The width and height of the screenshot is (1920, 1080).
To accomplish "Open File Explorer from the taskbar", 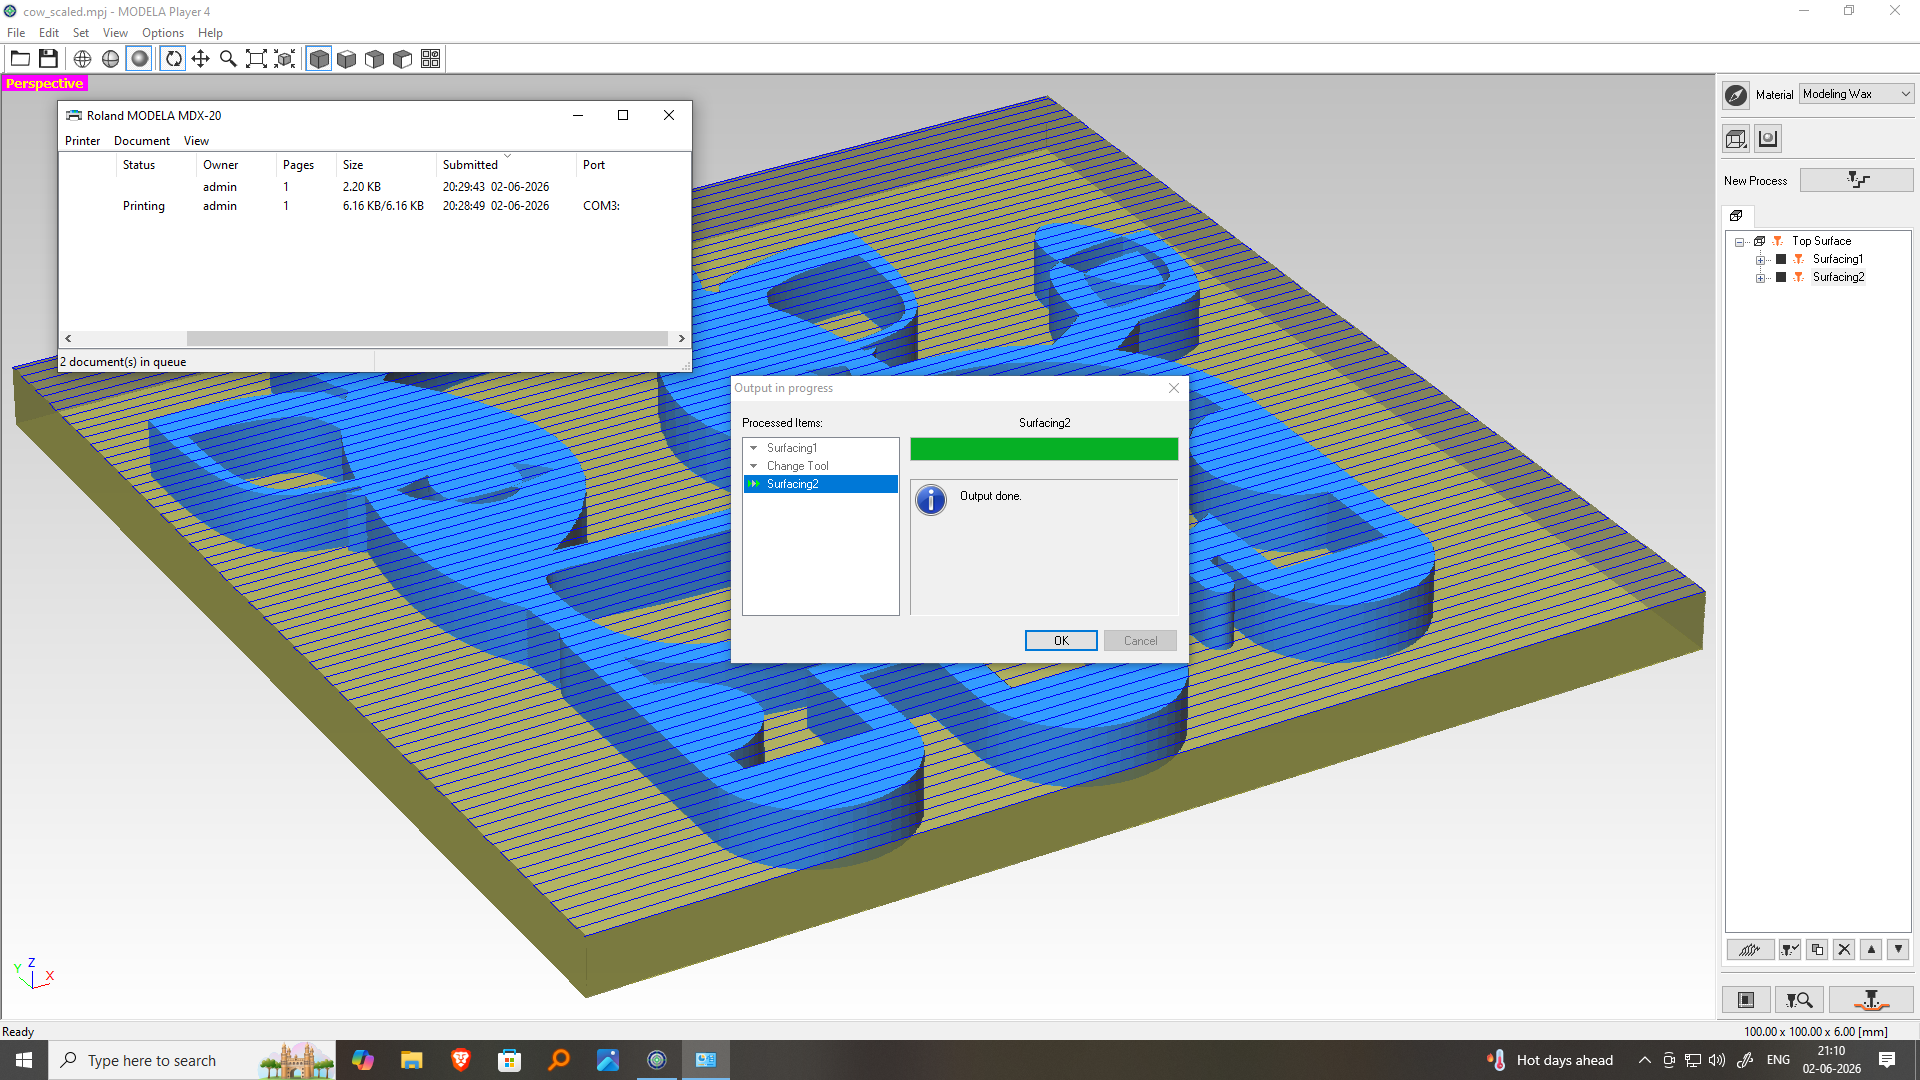I will click(x=412, y=1060).
